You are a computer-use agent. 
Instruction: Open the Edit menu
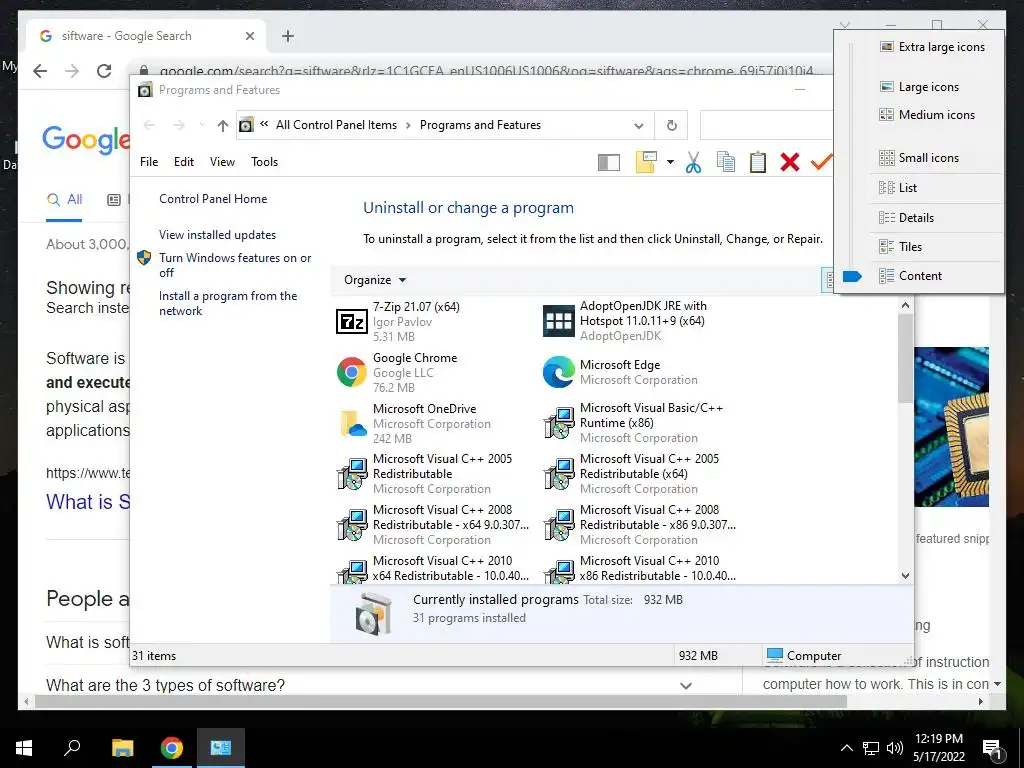pos(184,162)
